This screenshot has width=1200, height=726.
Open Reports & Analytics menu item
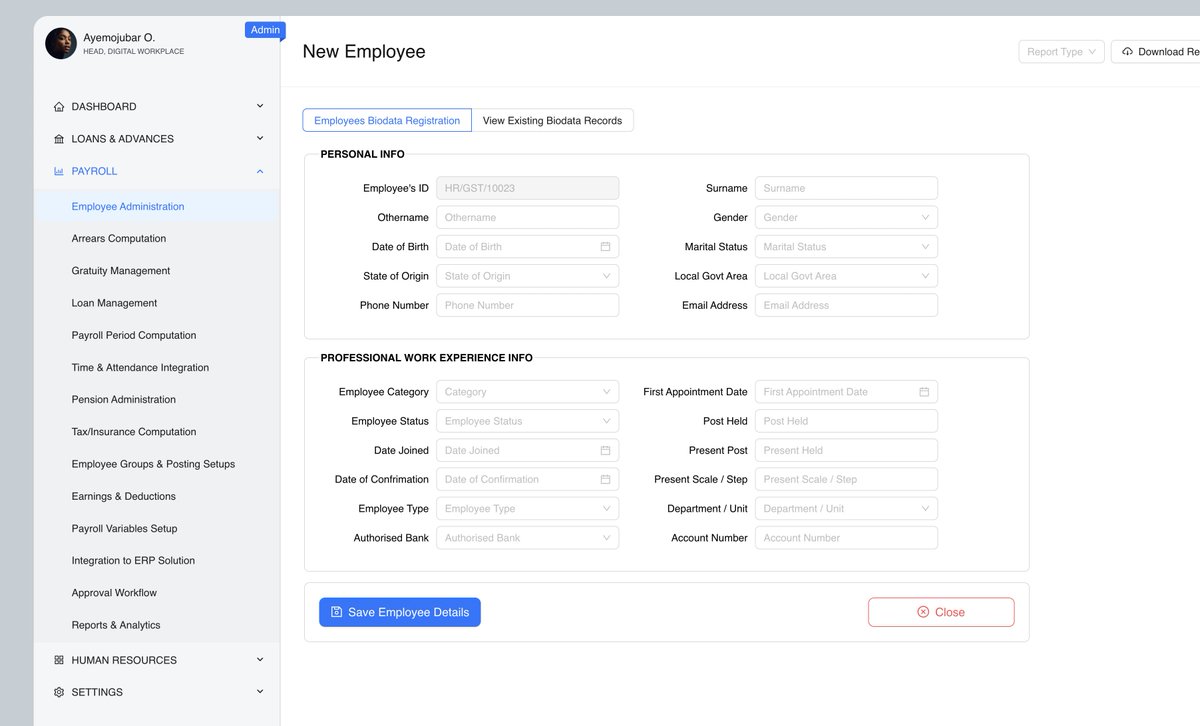tap(157, 625)
